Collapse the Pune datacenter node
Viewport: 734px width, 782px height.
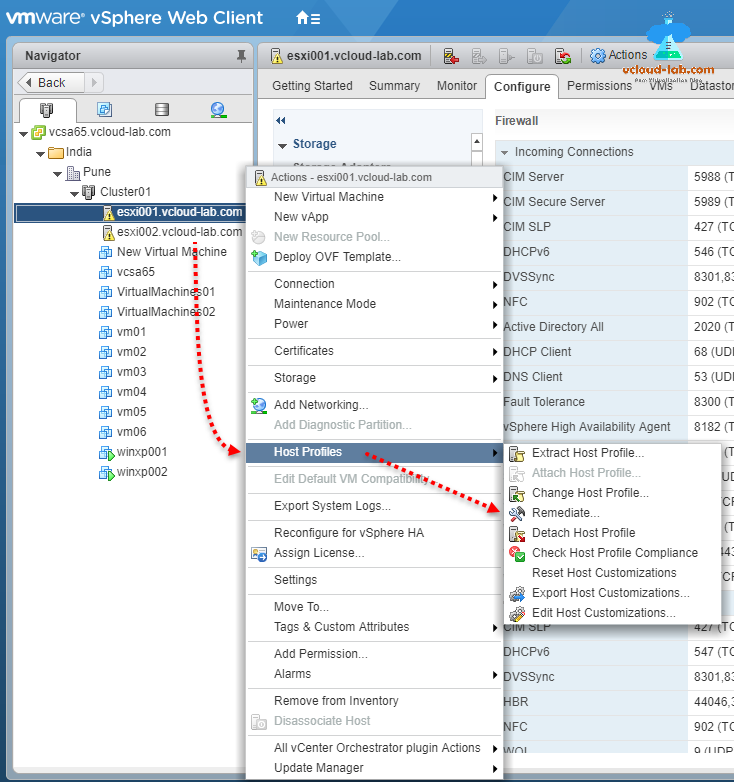coord(57,174)
